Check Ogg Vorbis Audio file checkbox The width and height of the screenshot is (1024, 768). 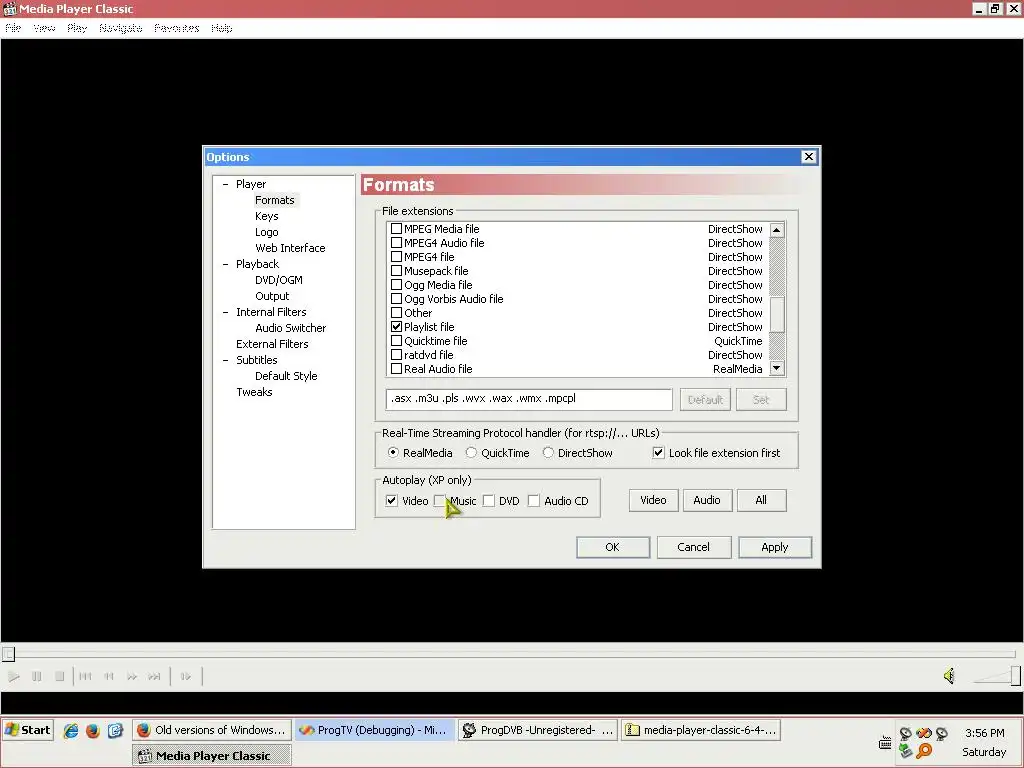pyautogui.click(x=396, y=298)
